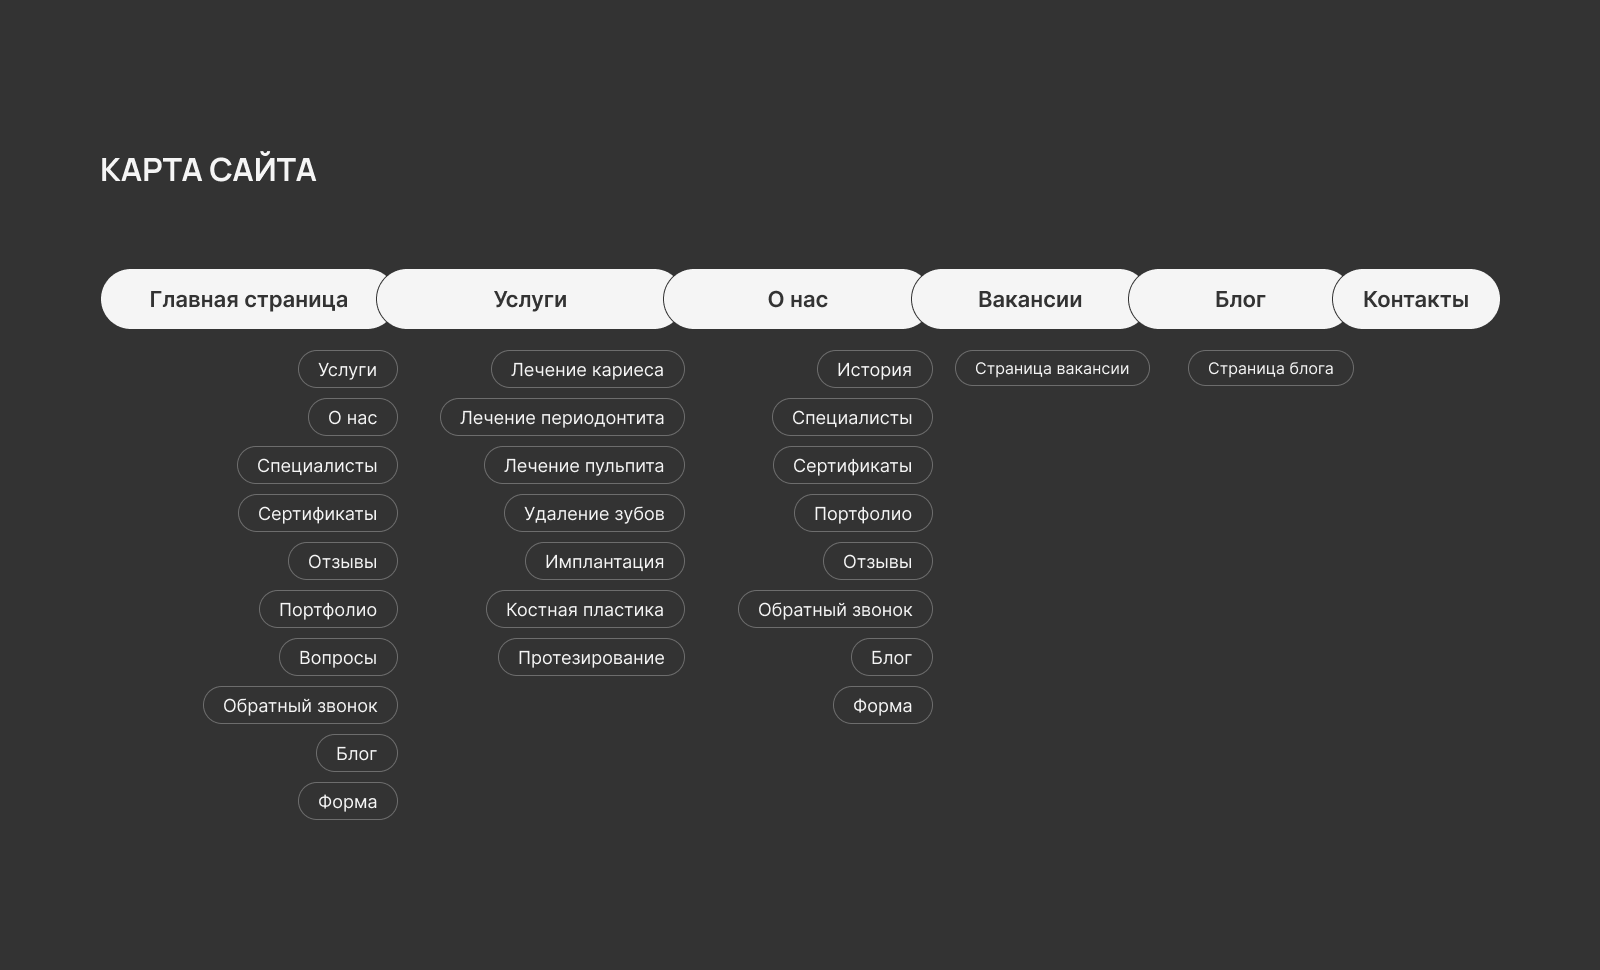
Task: Click the Страница вакансии pill
Action: click(1052, 368)
